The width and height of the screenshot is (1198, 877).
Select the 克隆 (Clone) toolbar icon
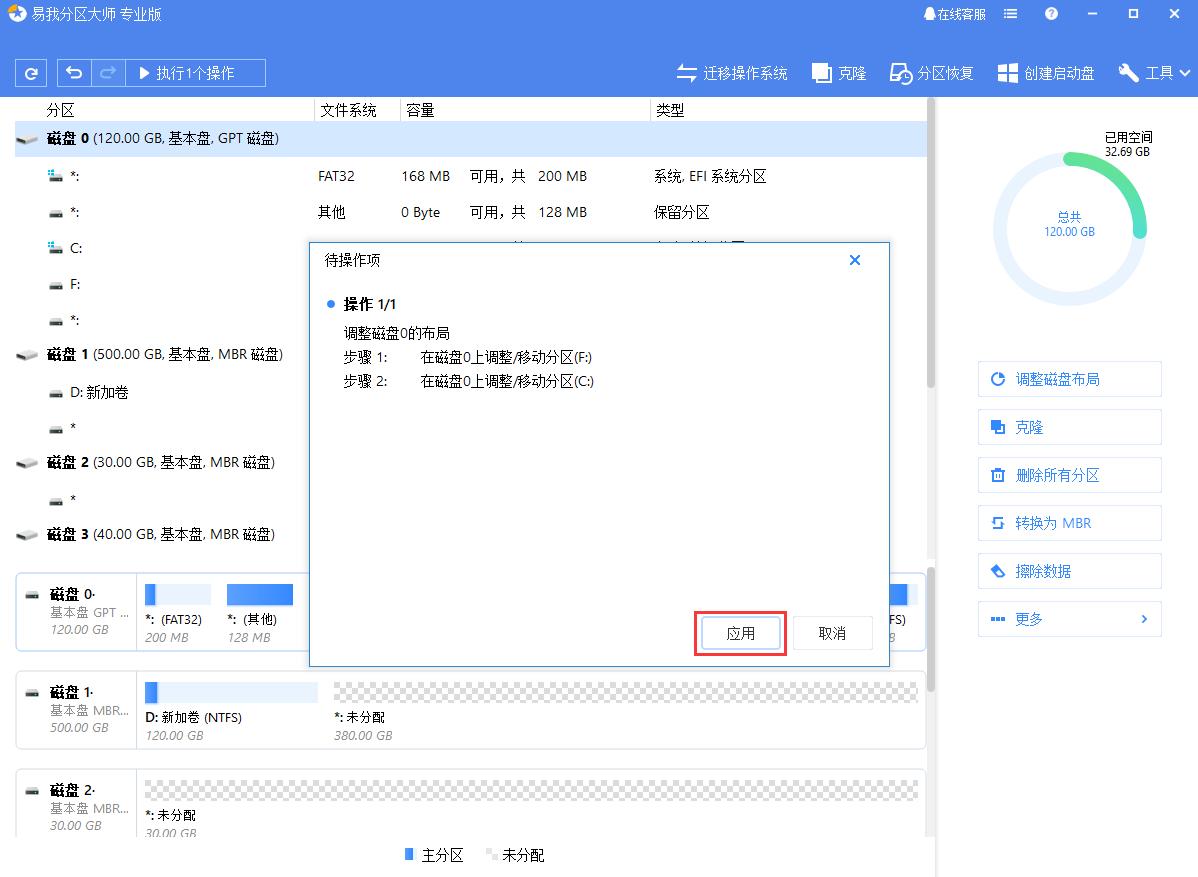tap(839, 72)
